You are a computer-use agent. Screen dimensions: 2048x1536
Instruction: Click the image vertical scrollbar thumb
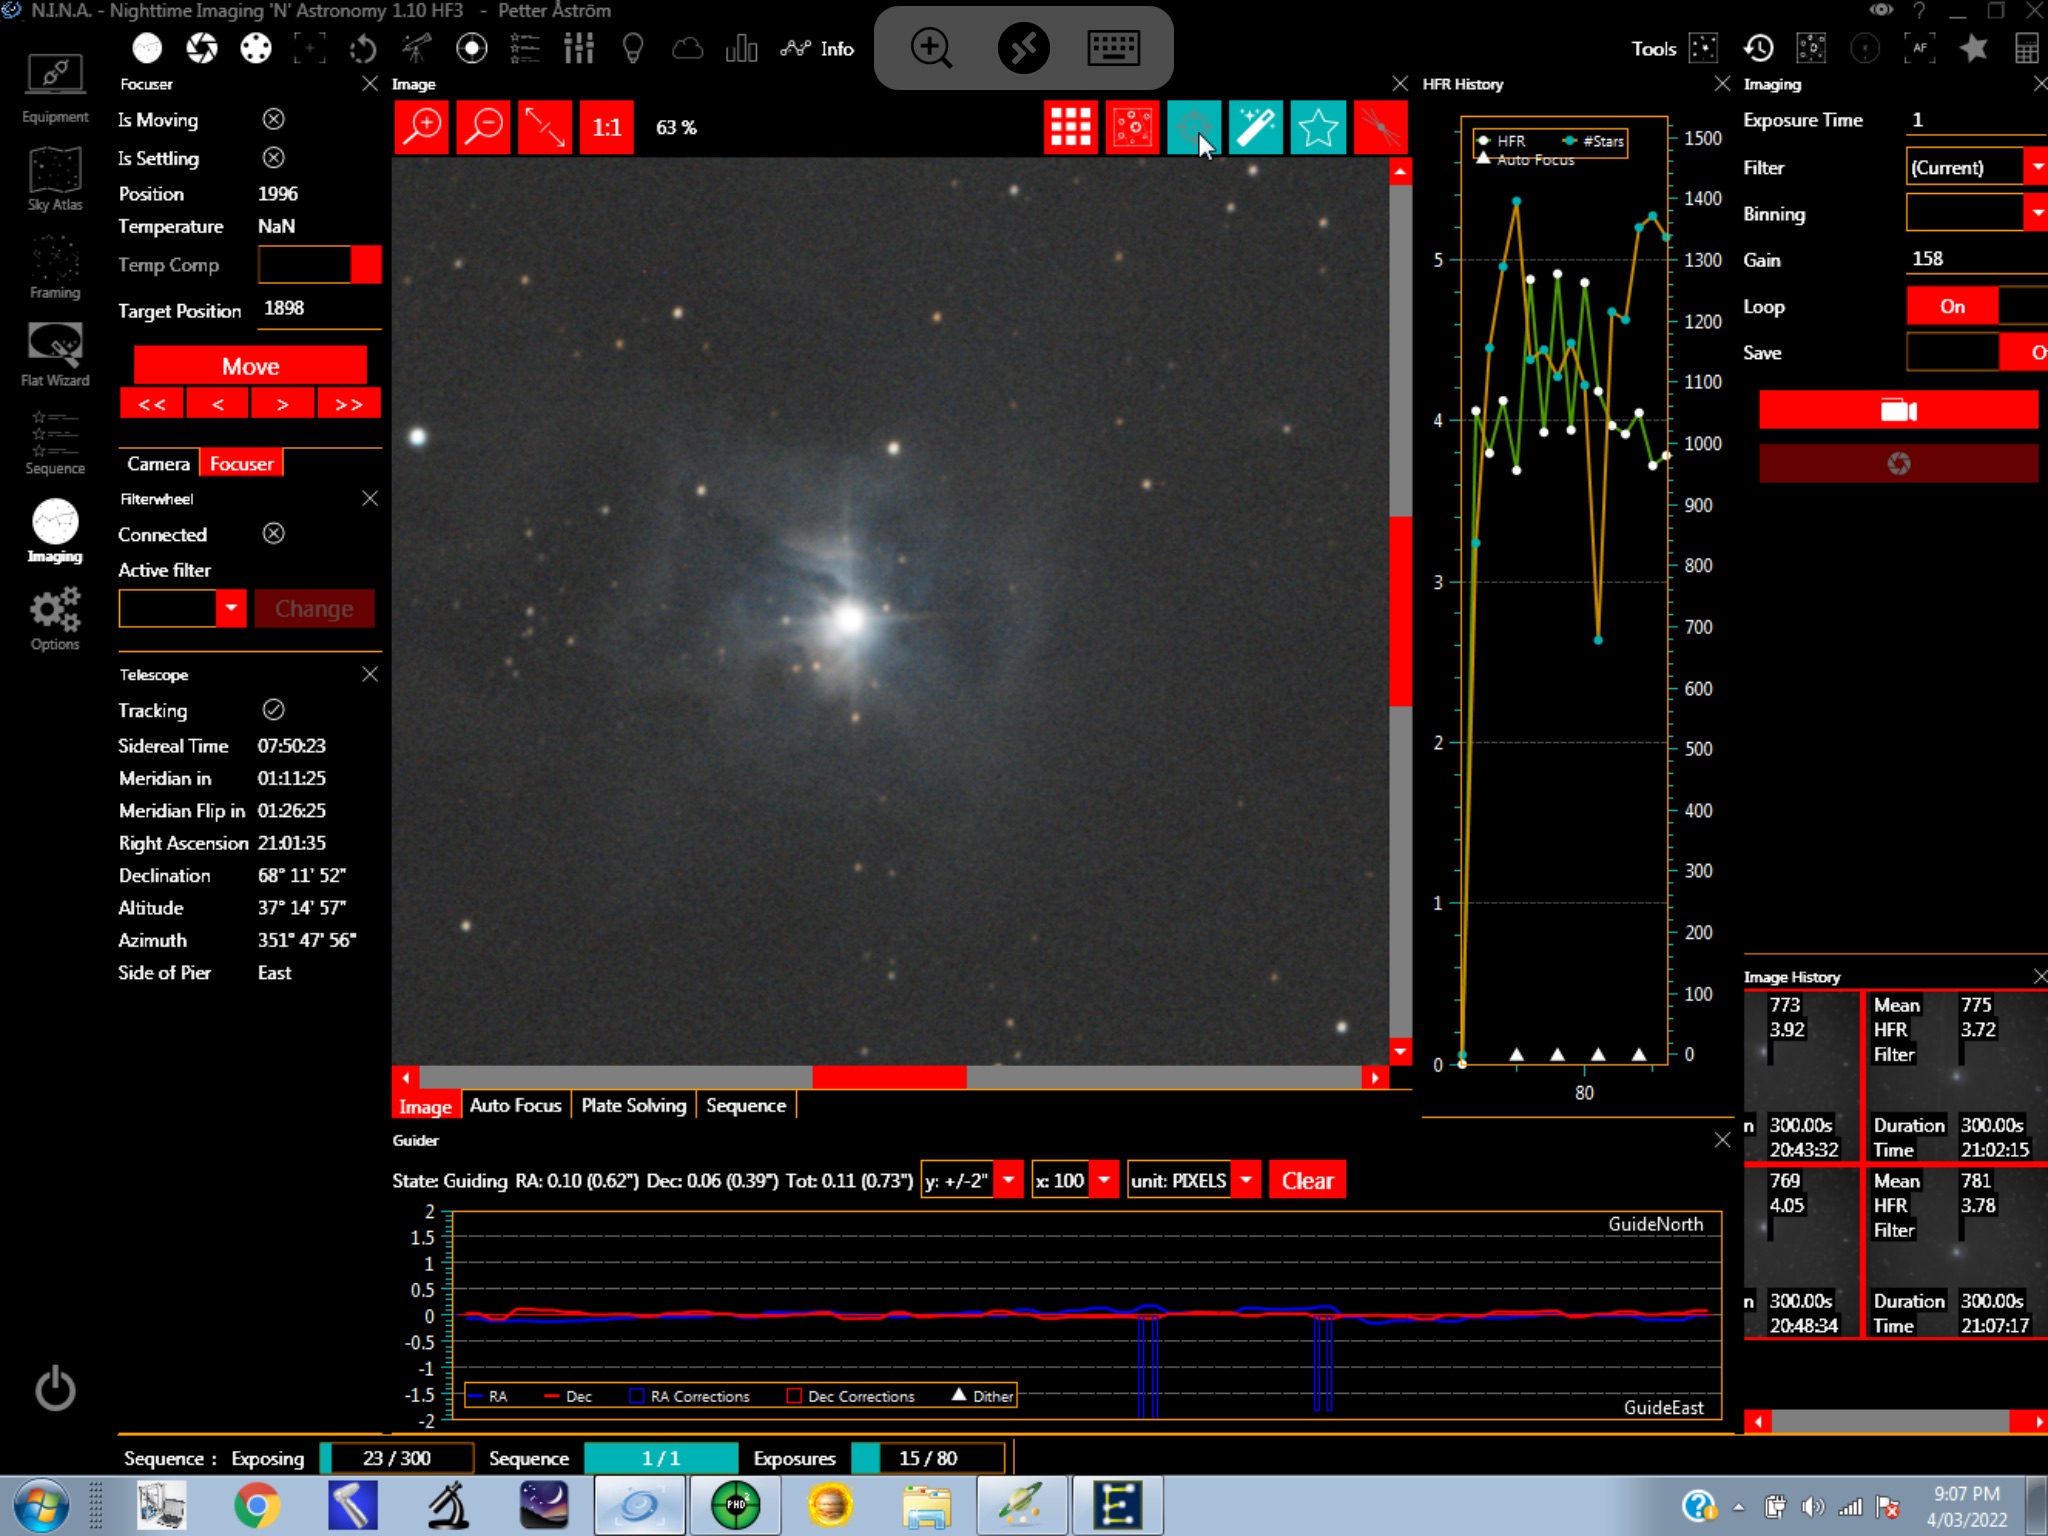tap(1400, 610)
